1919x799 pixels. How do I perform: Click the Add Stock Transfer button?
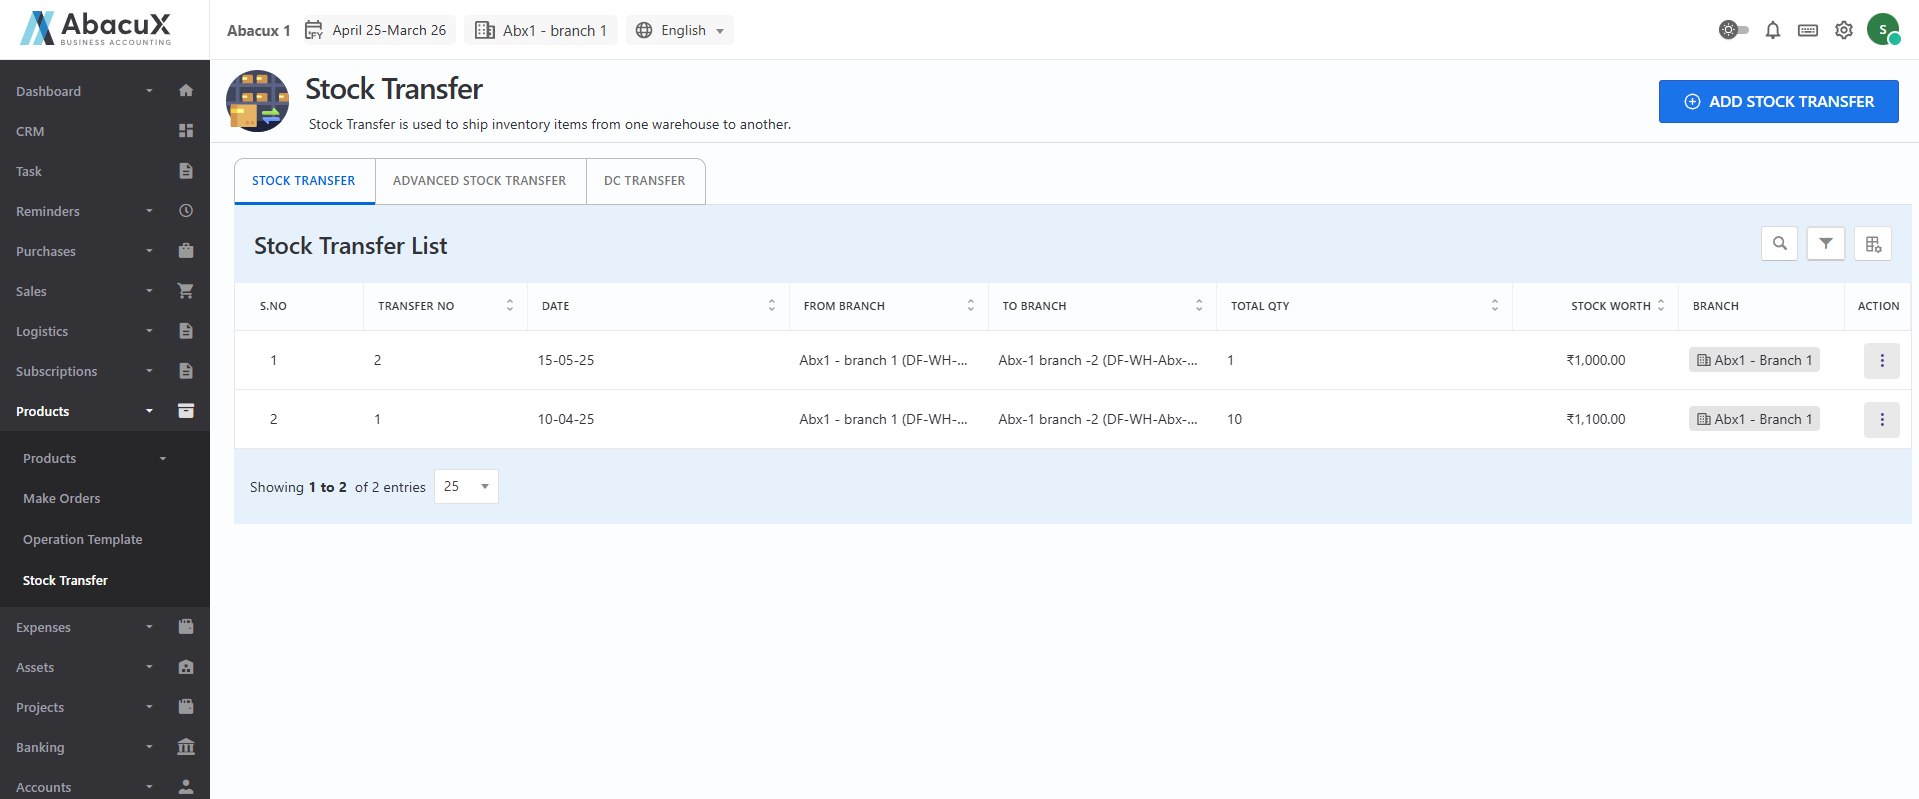pos(1777,102)
